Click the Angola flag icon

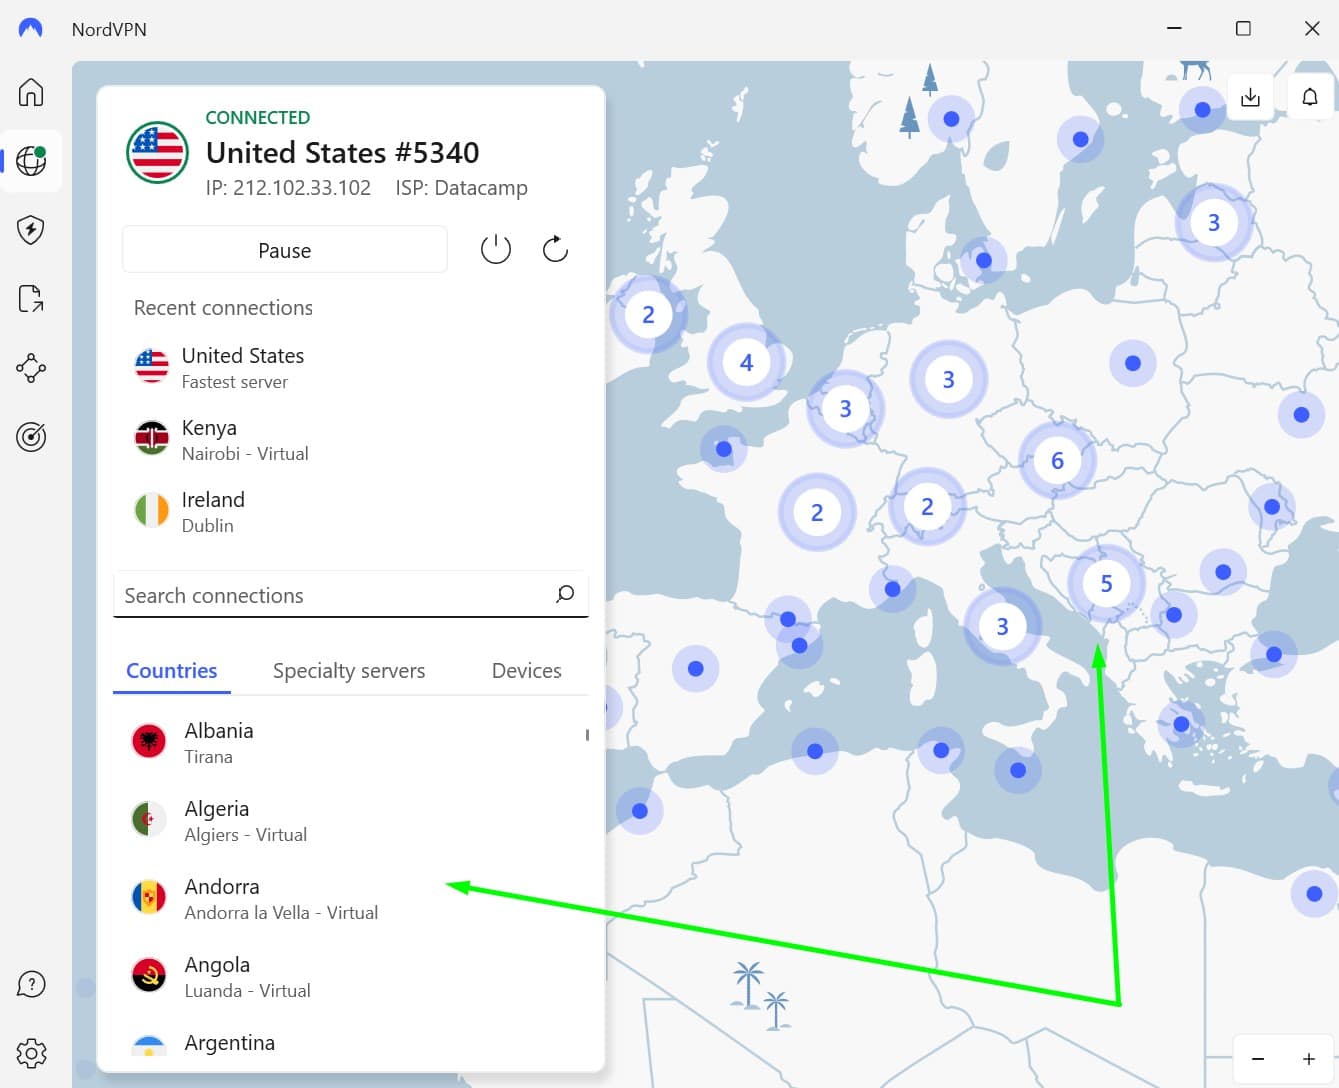pyautogui.click(x=149, y=975)
